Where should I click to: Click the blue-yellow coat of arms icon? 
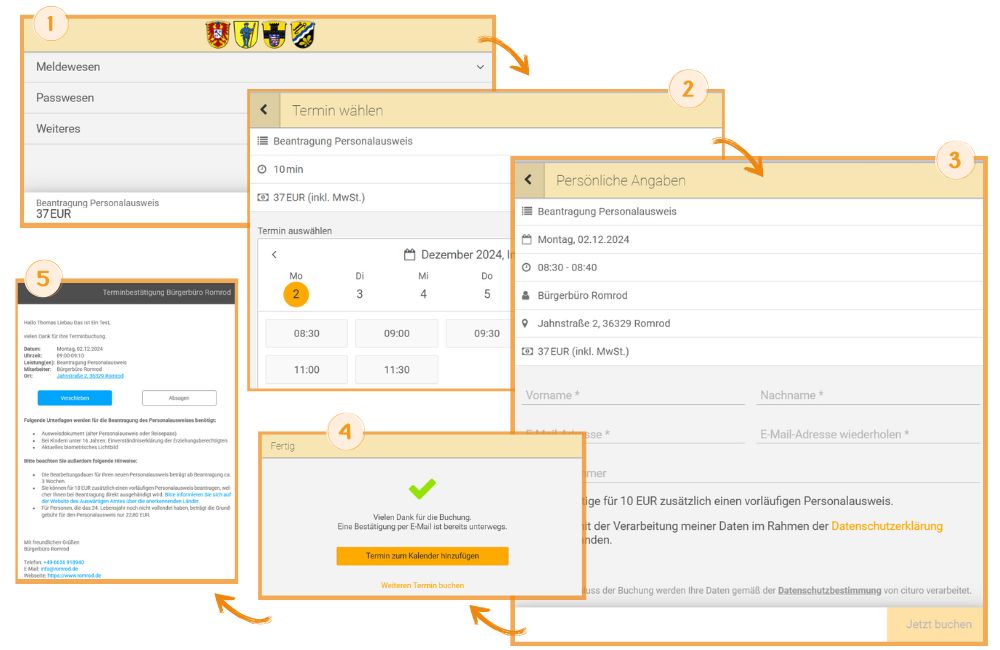[246, 34]
